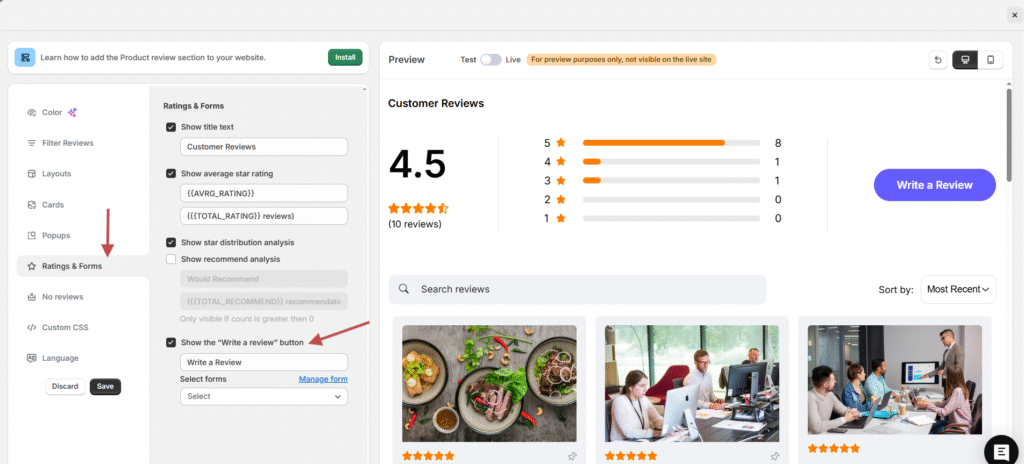1024x464 pixels.
Task: Open the Layouts settings section
Action: 56,173
